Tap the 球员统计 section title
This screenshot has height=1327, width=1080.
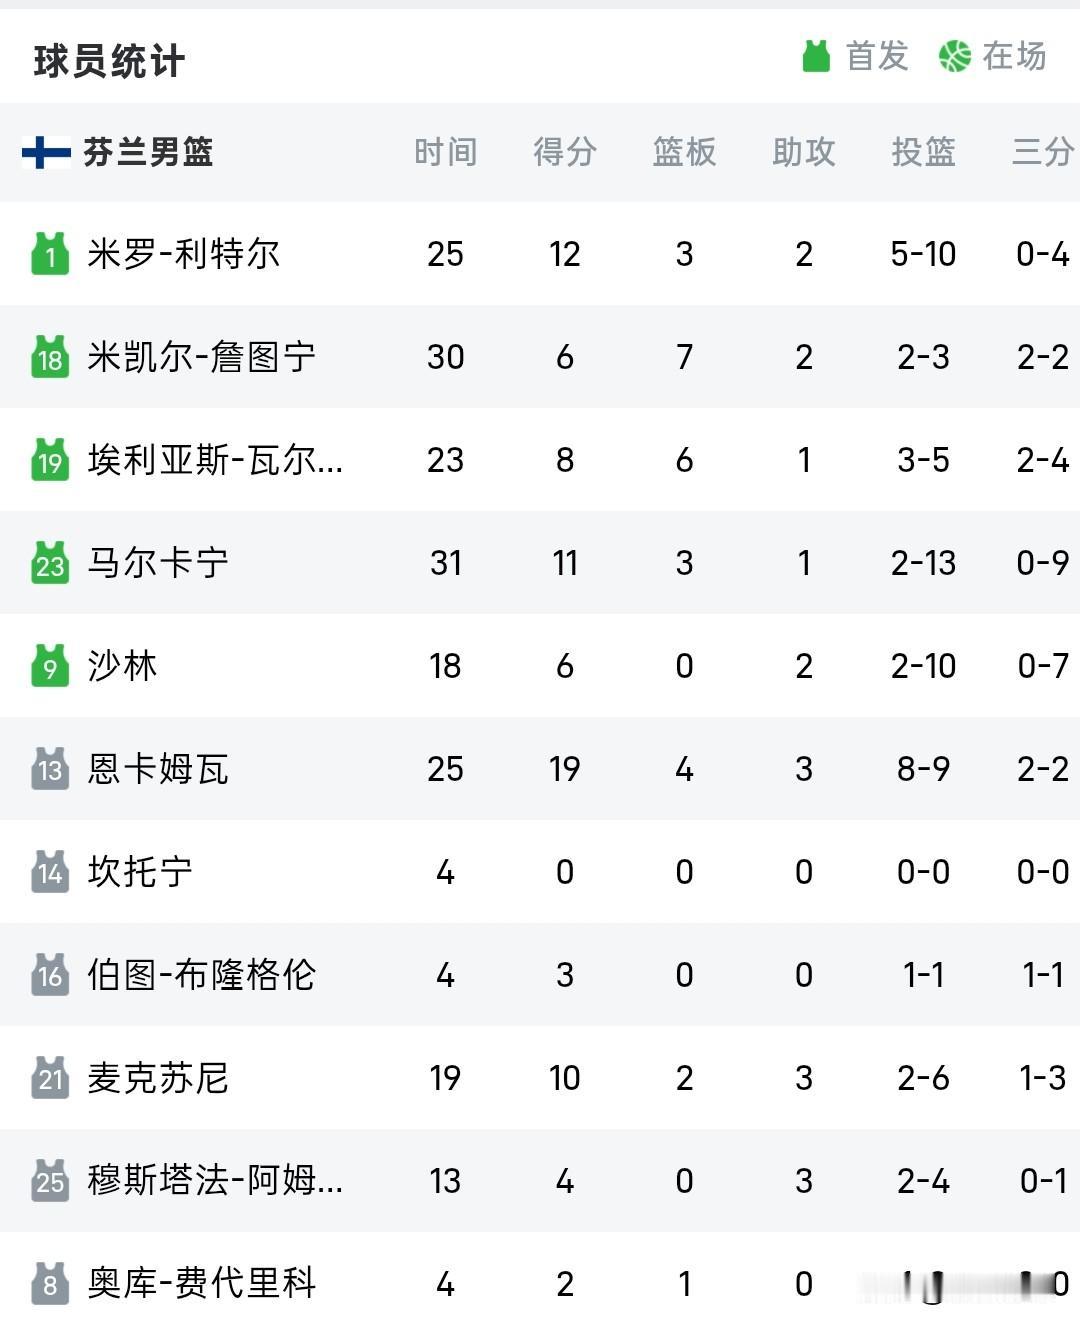[x=109, y=61]
